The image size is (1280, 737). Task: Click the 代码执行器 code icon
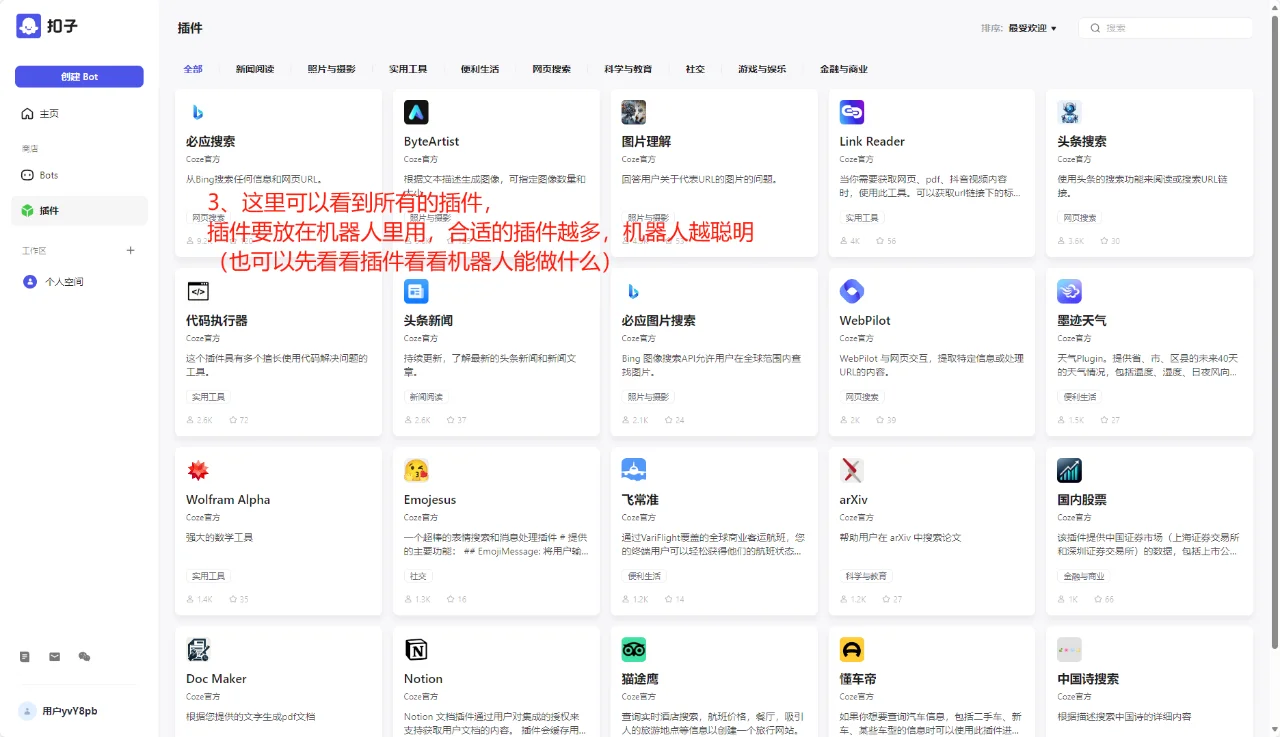[x=198, y=291]
